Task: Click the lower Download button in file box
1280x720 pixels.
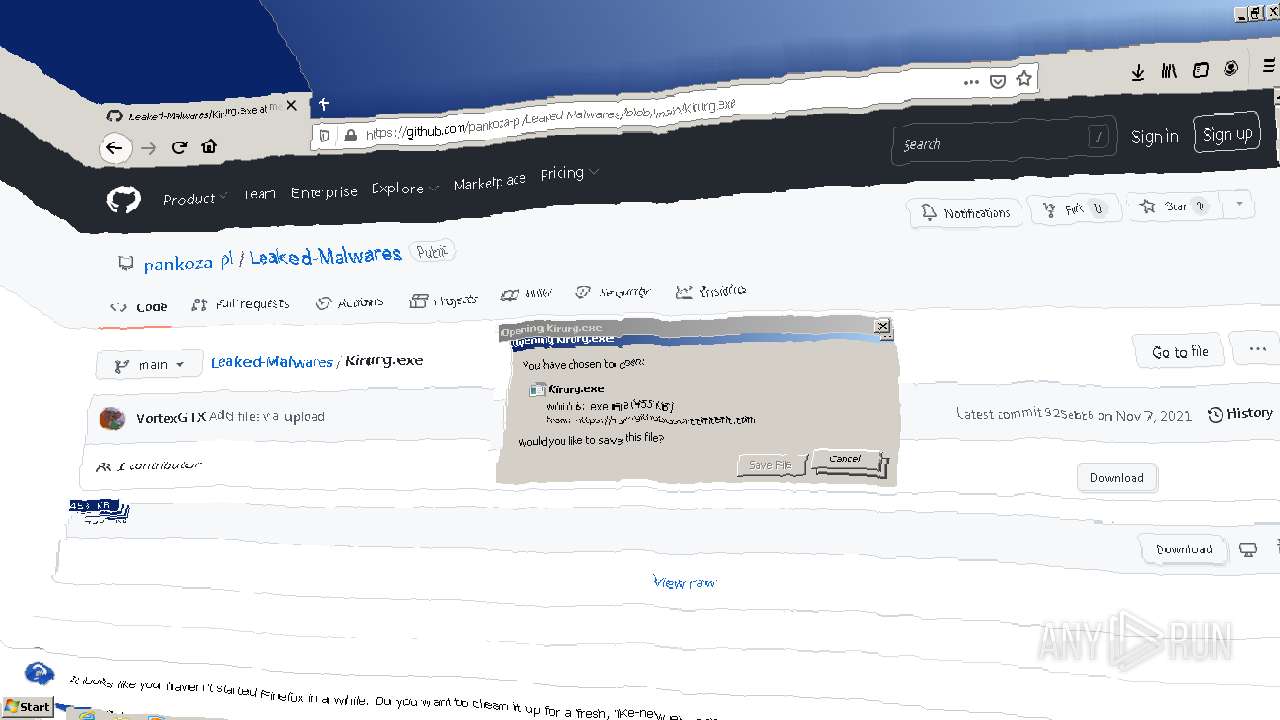Action: [1184, 549]
